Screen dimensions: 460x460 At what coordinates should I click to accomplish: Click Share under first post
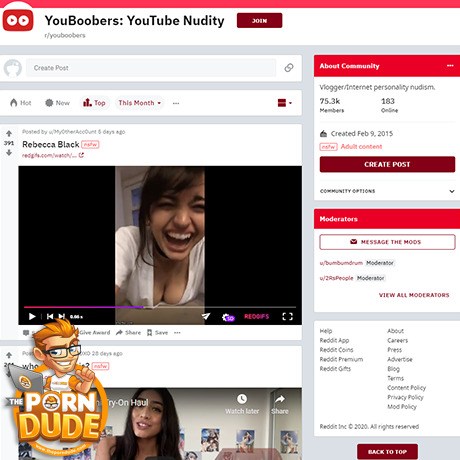128,333
